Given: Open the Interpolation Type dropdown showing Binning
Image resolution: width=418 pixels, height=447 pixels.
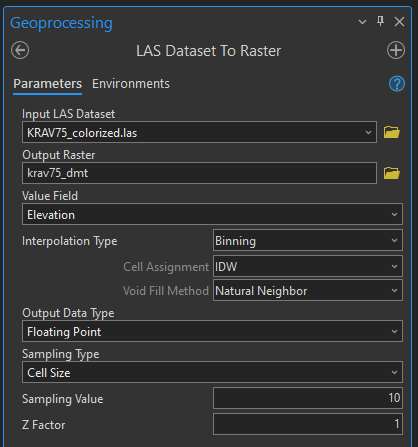Looking at the screenshot, I should (308, 240).
